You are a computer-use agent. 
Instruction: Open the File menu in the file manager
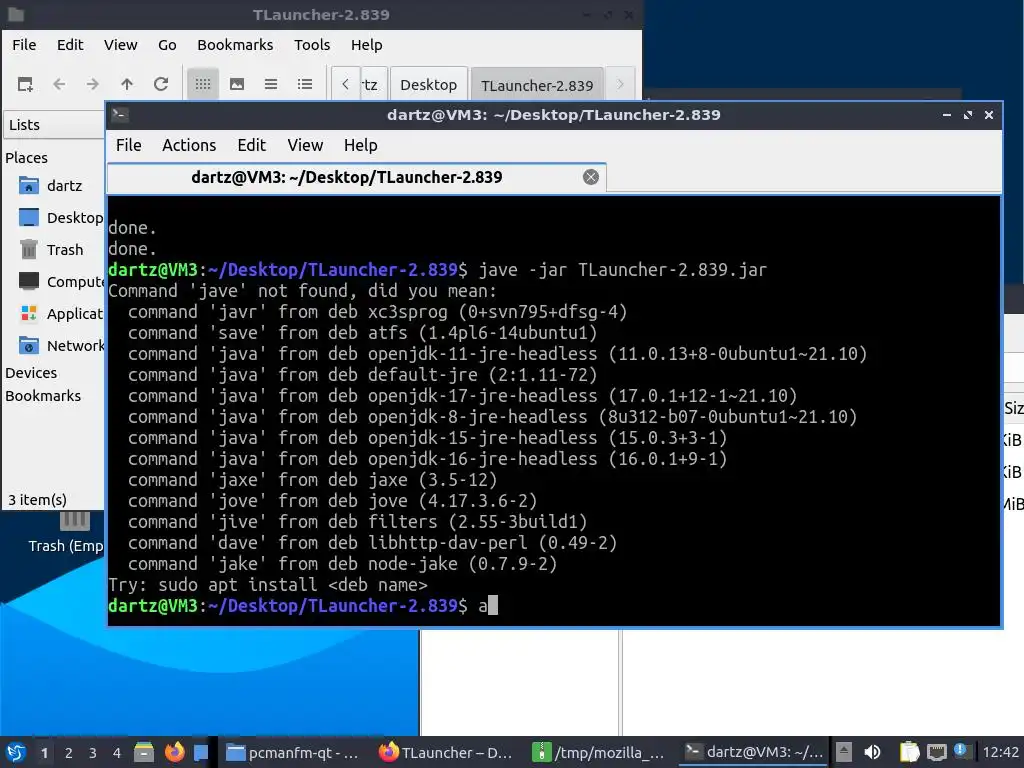pos(24,45)
